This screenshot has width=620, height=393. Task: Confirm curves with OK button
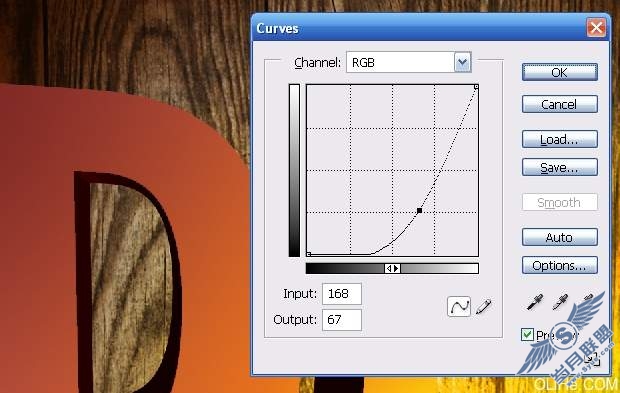560,72
